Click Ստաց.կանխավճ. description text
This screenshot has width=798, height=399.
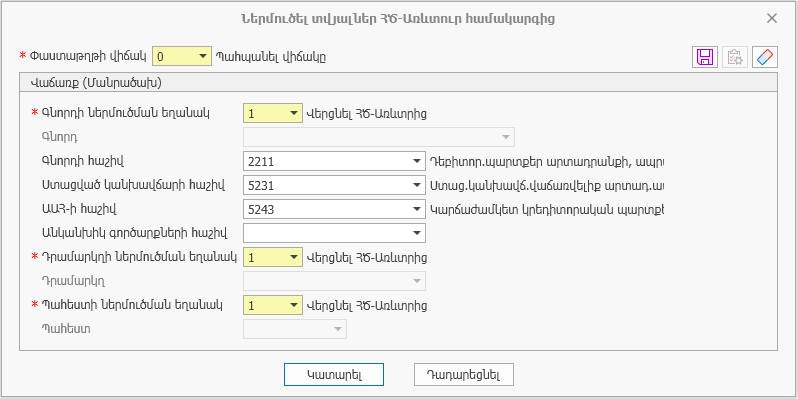tap(547, 186)
